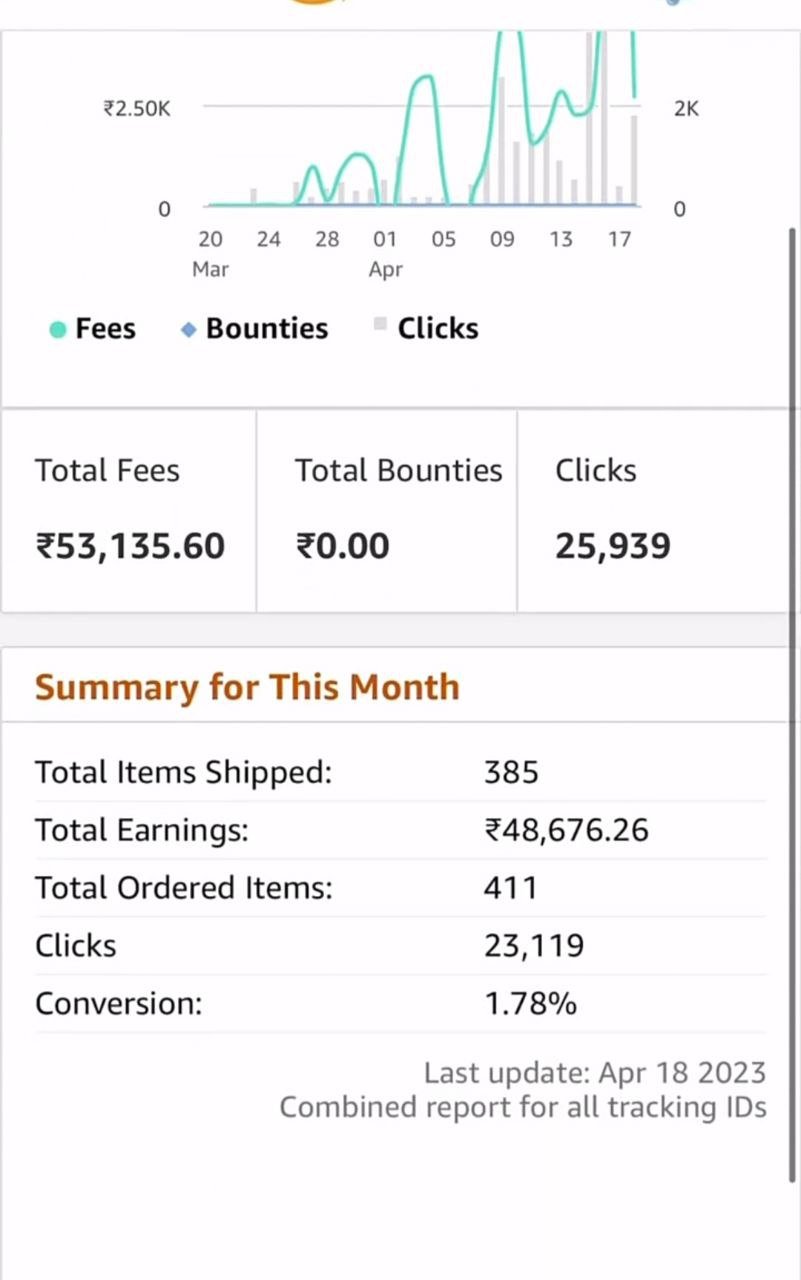The height and width of the screenshot is (1280, 801).
Task: Click the blue Bounties diamond marker
Action: 188,329
